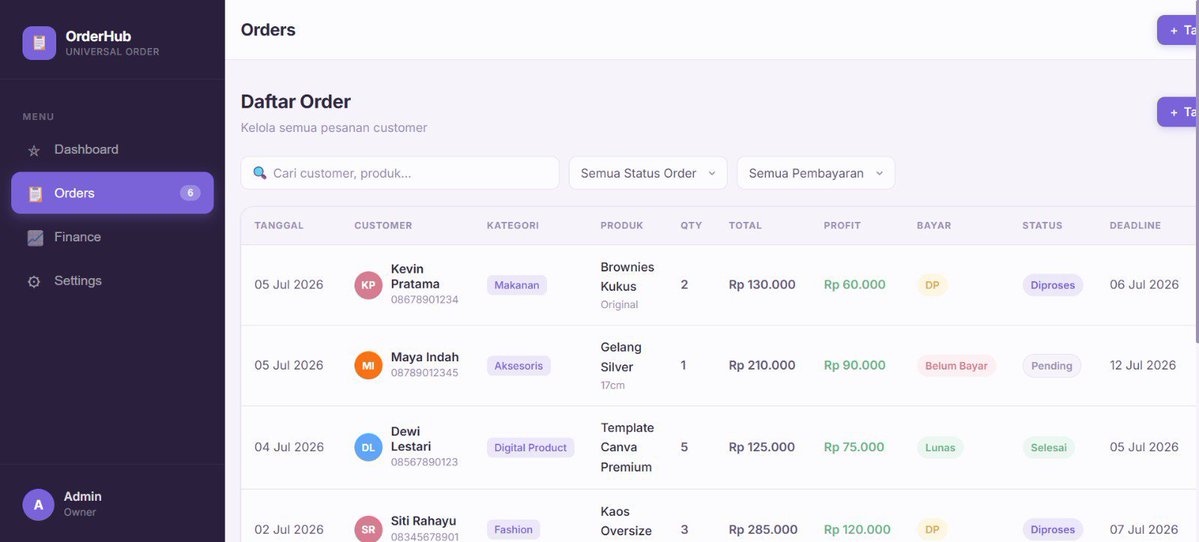Viewport: 1199px width, 542px height.
Task: Click the Fashion category tag
Action: point(513,529)
